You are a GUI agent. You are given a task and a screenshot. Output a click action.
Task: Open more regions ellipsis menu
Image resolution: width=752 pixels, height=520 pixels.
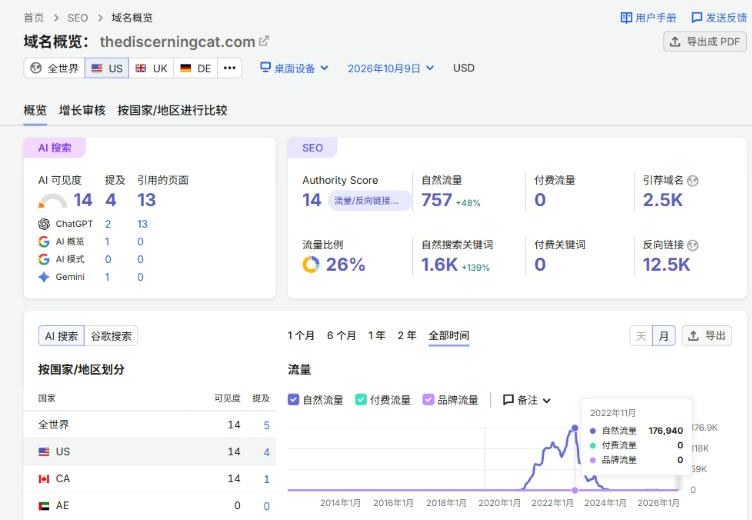(230, 68)
